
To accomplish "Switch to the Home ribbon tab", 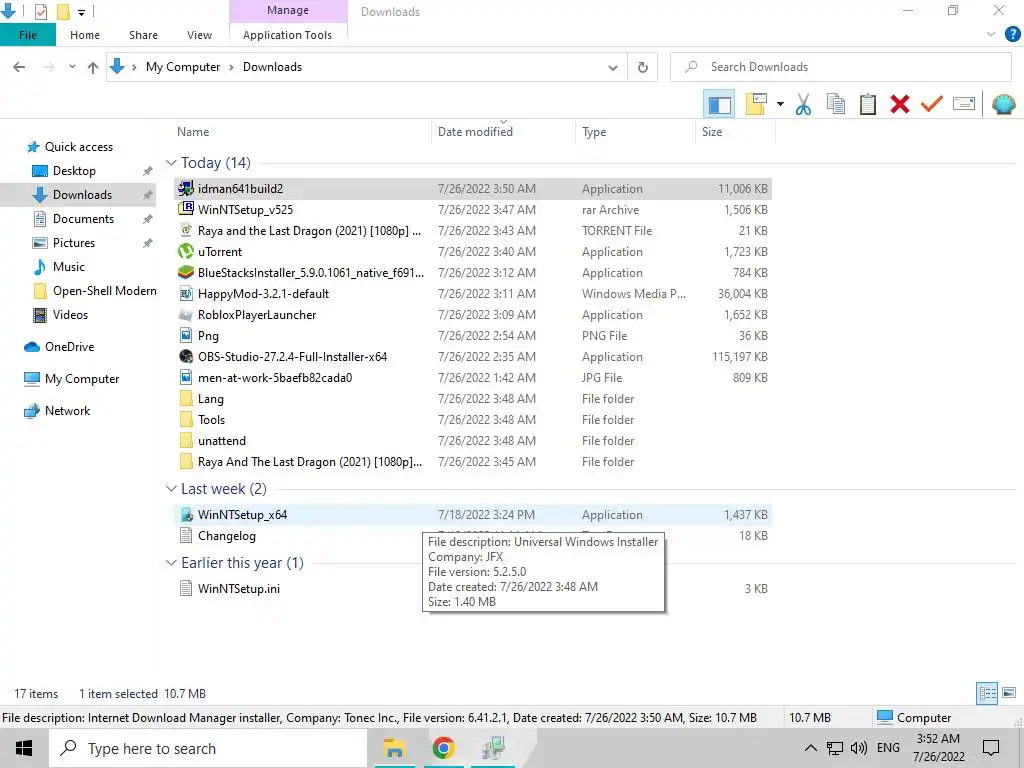I will 85,35.
